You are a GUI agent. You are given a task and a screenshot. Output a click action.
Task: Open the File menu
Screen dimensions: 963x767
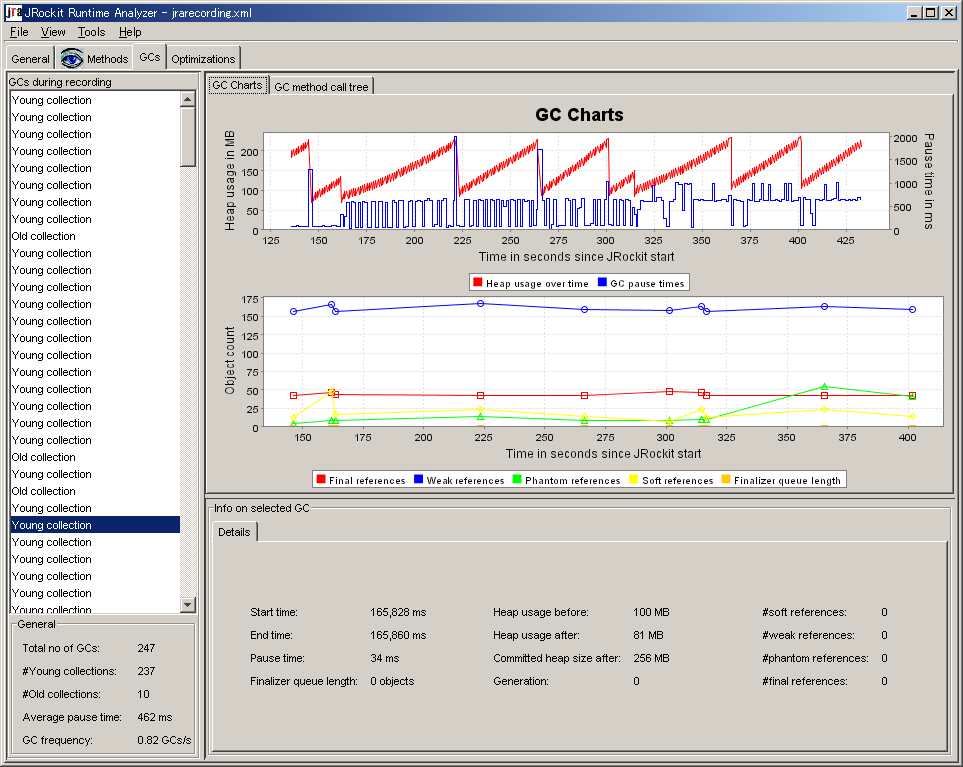19,32
